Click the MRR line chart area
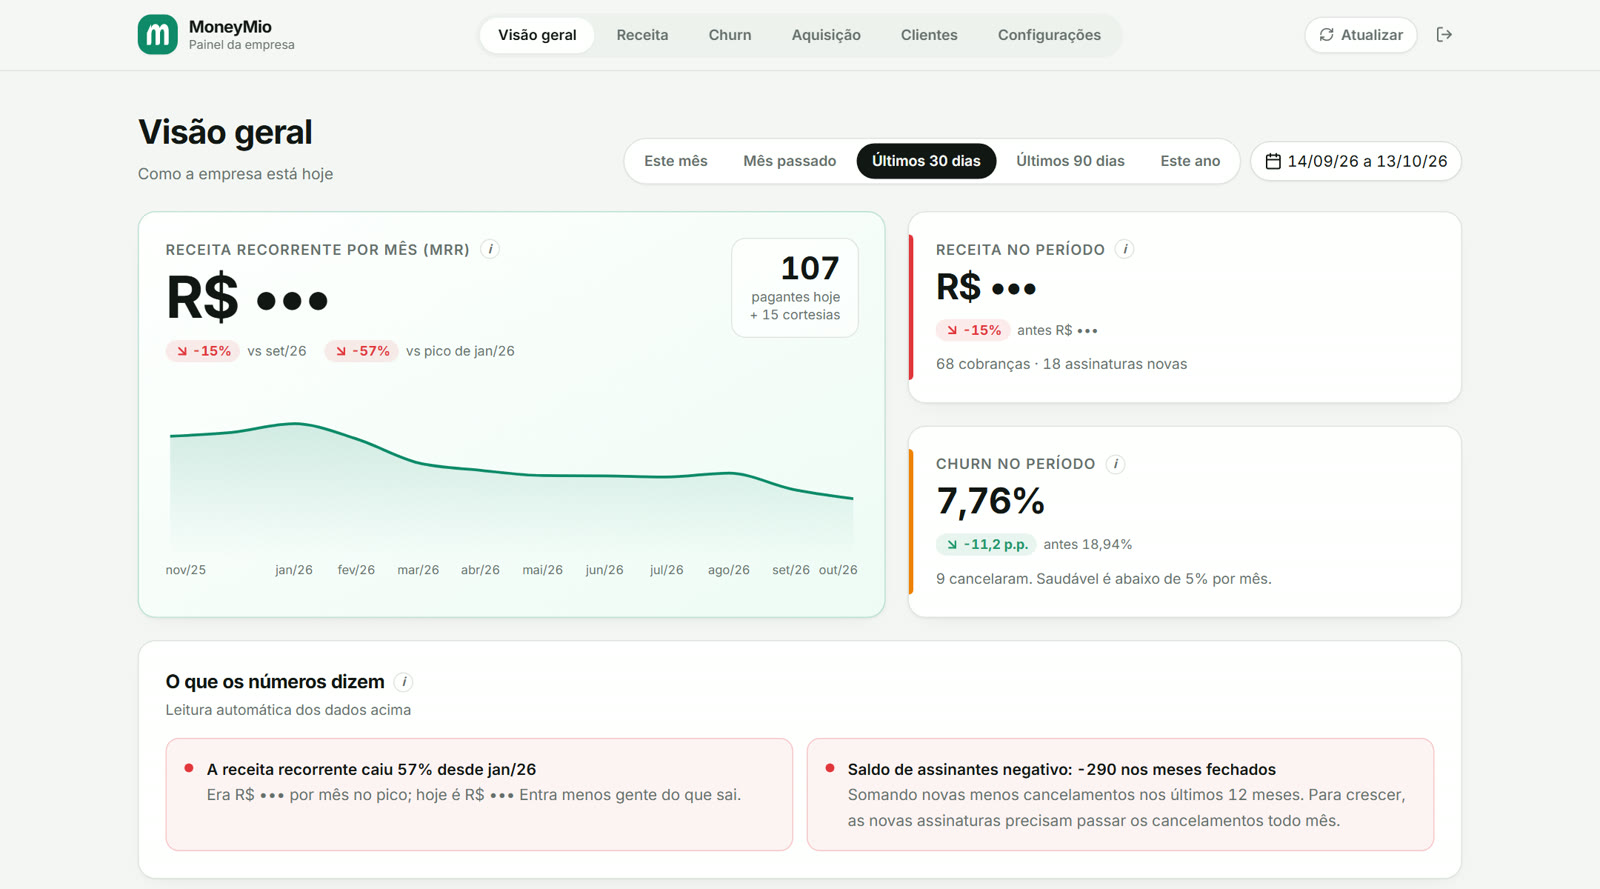This screenshot has width=1600, height=889. (511, 485)
